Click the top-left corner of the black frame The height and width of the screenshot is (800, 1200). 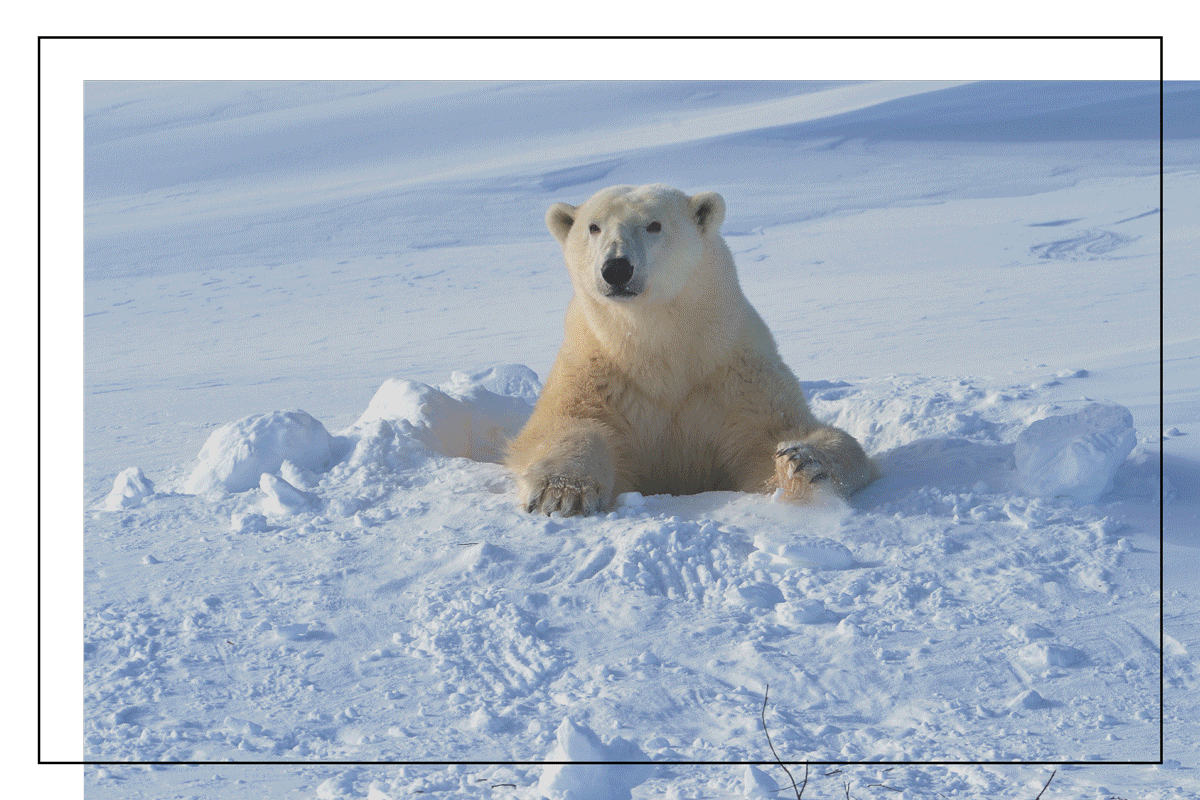40,38
